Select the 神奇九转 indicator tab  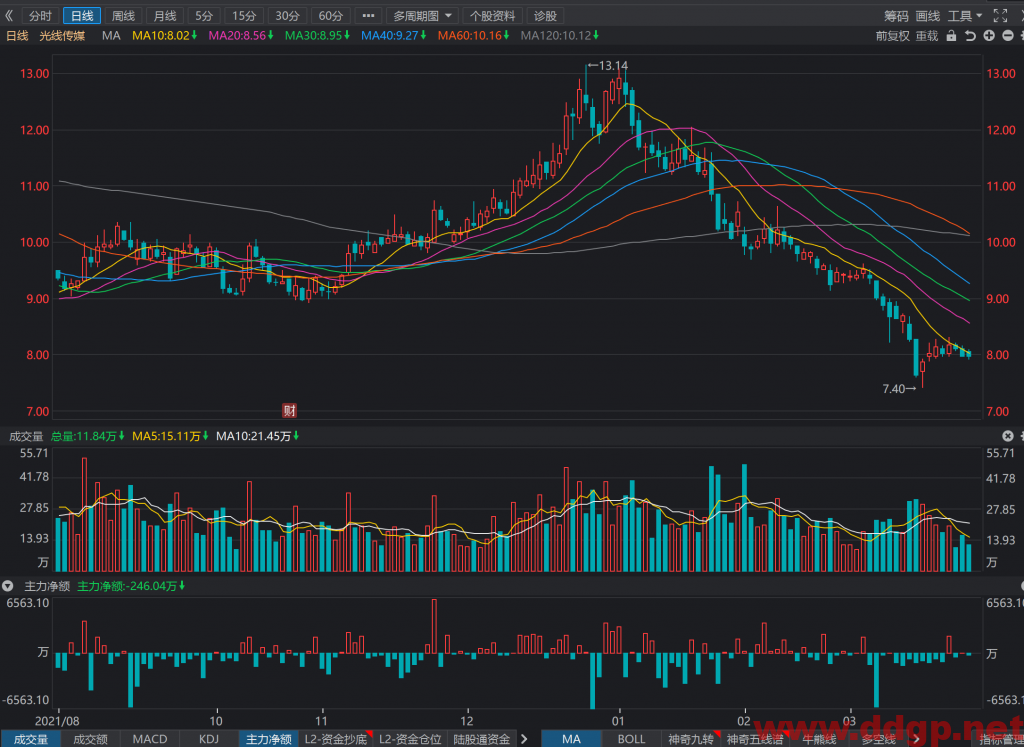691,739
